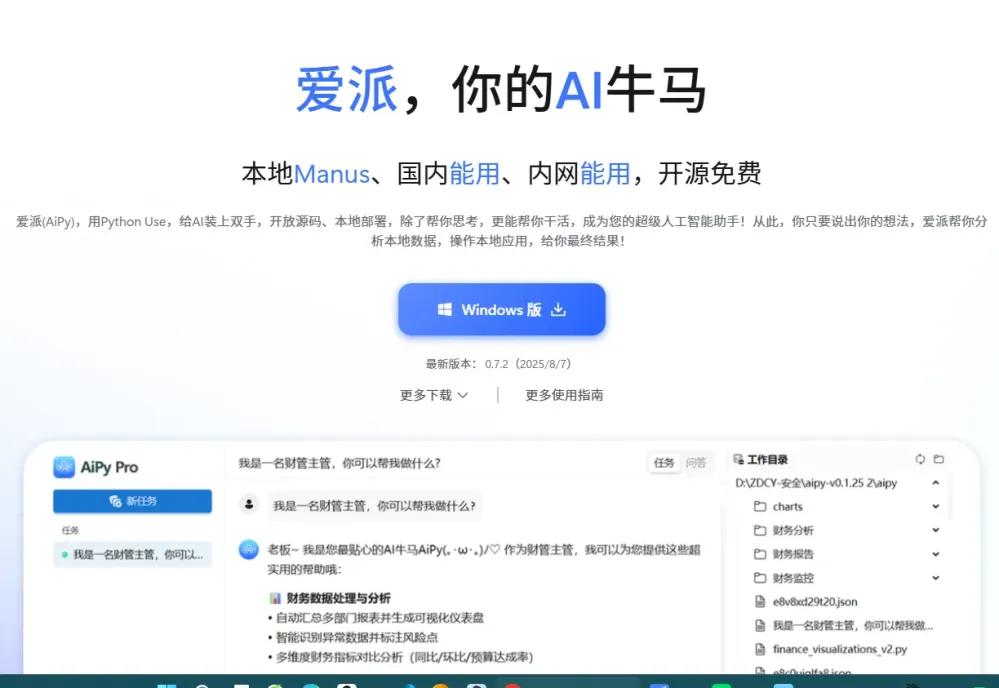Click the user avatar icon in chat

[249, 505]
